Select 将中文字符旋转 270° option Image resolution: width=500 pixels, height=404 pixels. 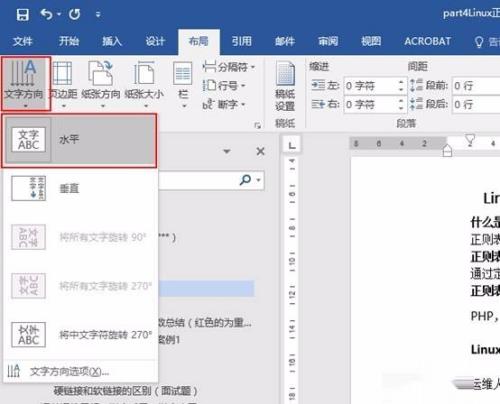click(80, 335)
